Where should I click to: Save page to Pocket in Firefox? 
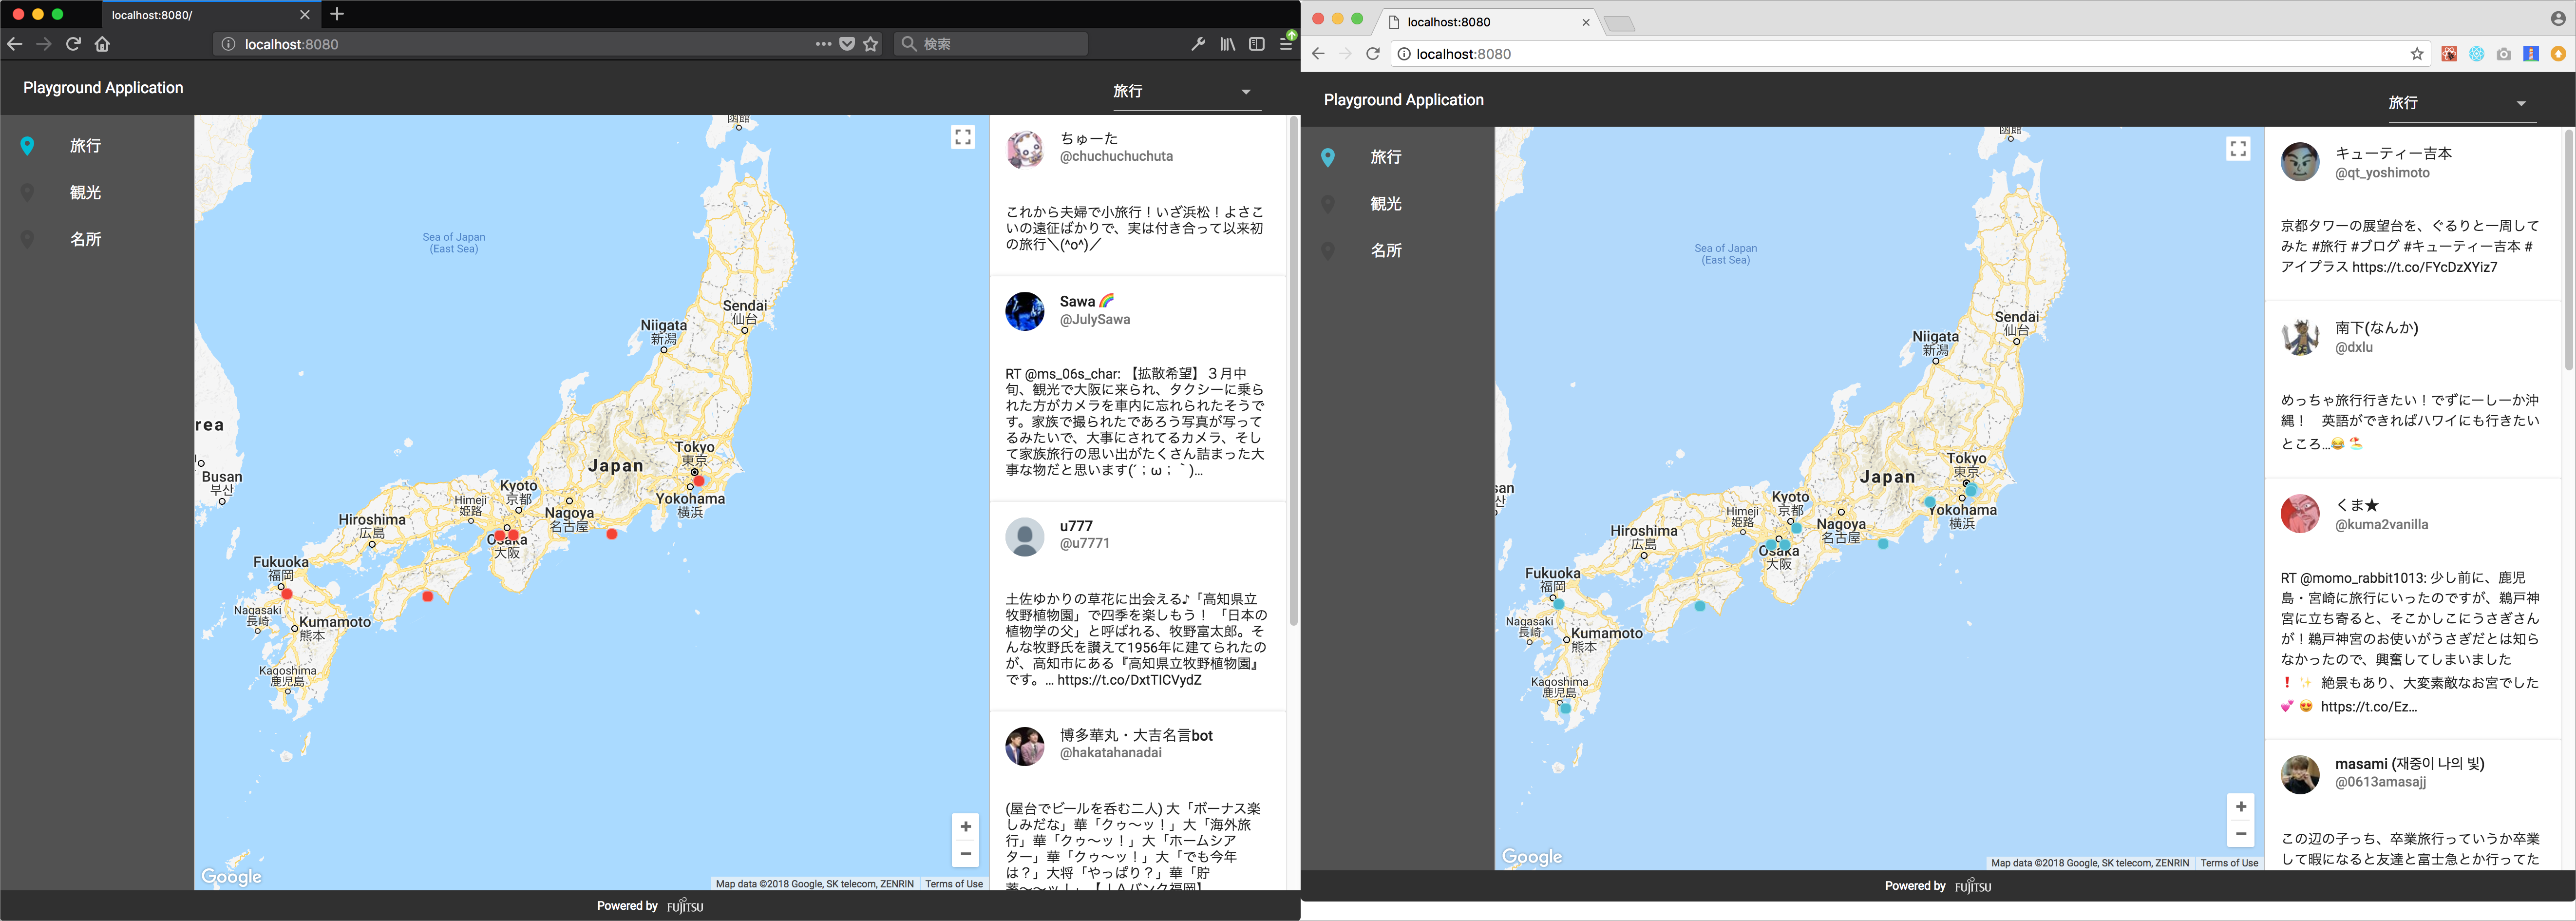(x=847, y=44)
